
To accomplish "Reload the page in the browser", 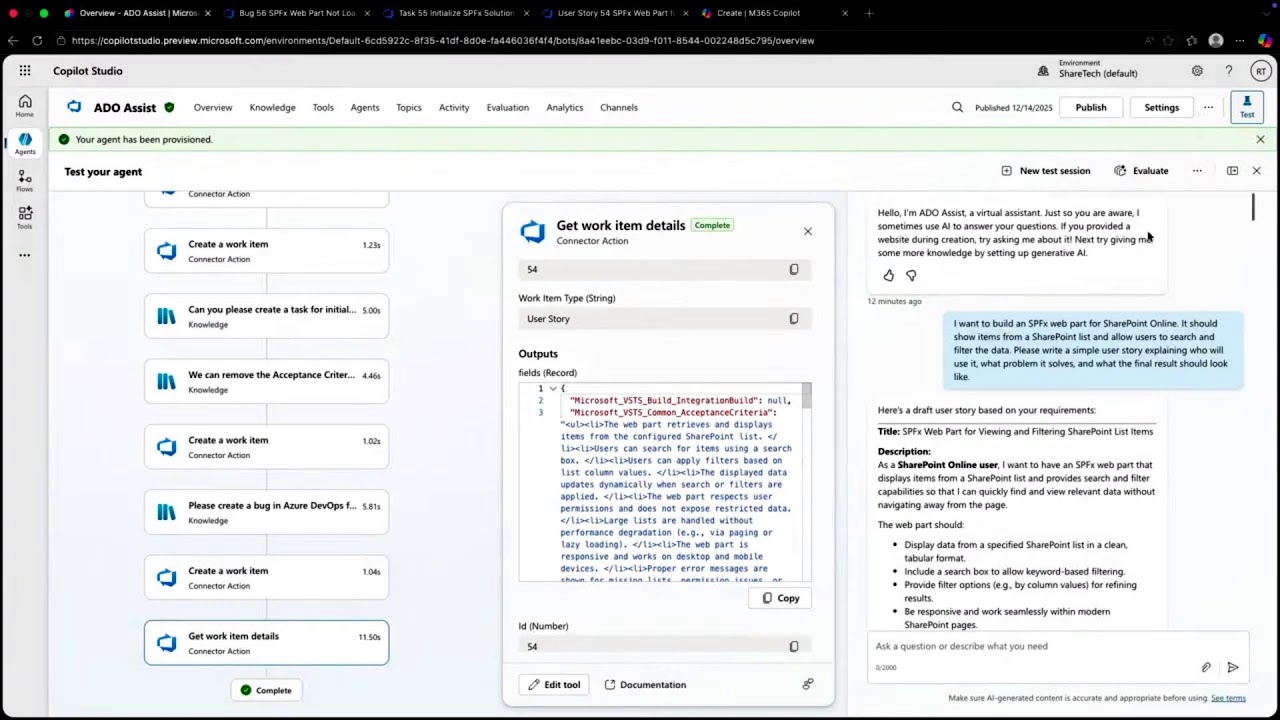I will (37, 41).
